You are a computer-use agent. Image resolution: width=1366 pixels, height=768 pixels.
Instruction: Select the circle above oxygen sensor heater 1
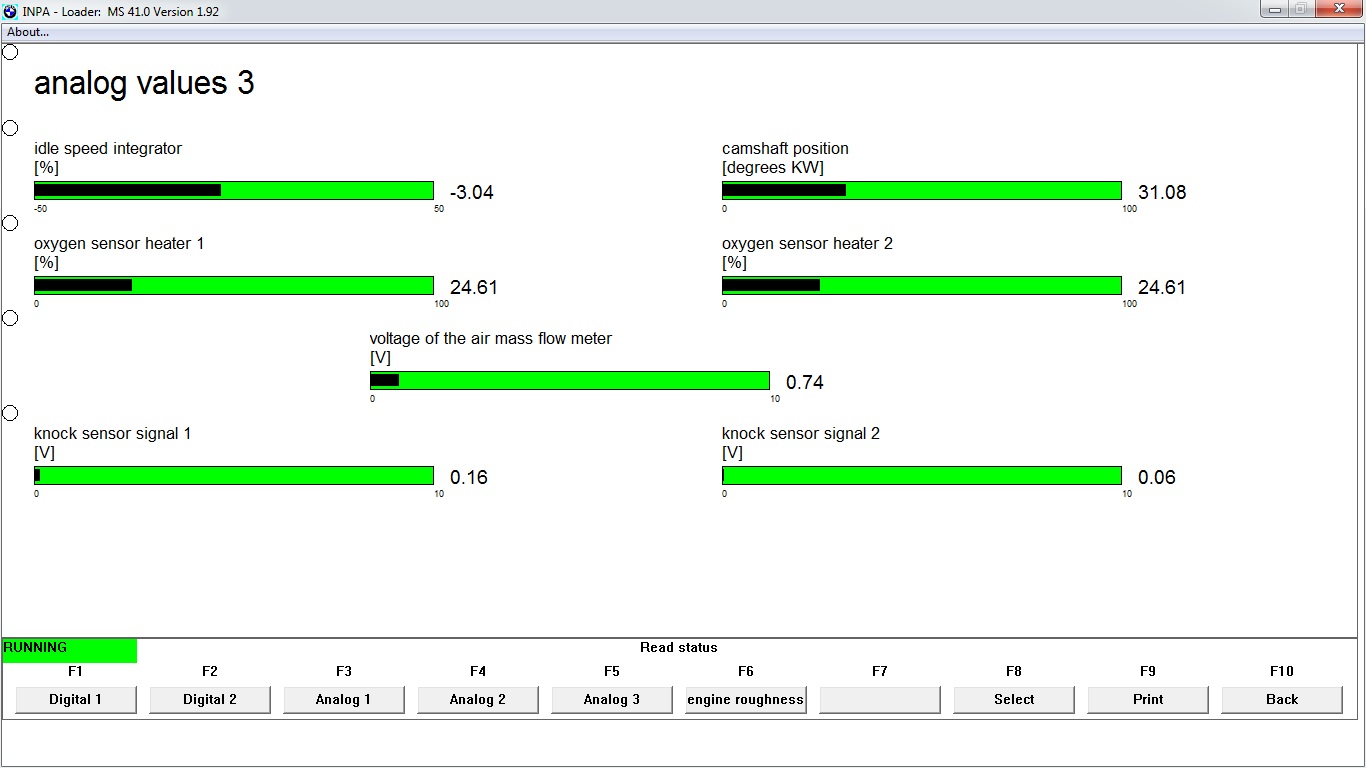[x=10, y=223]
